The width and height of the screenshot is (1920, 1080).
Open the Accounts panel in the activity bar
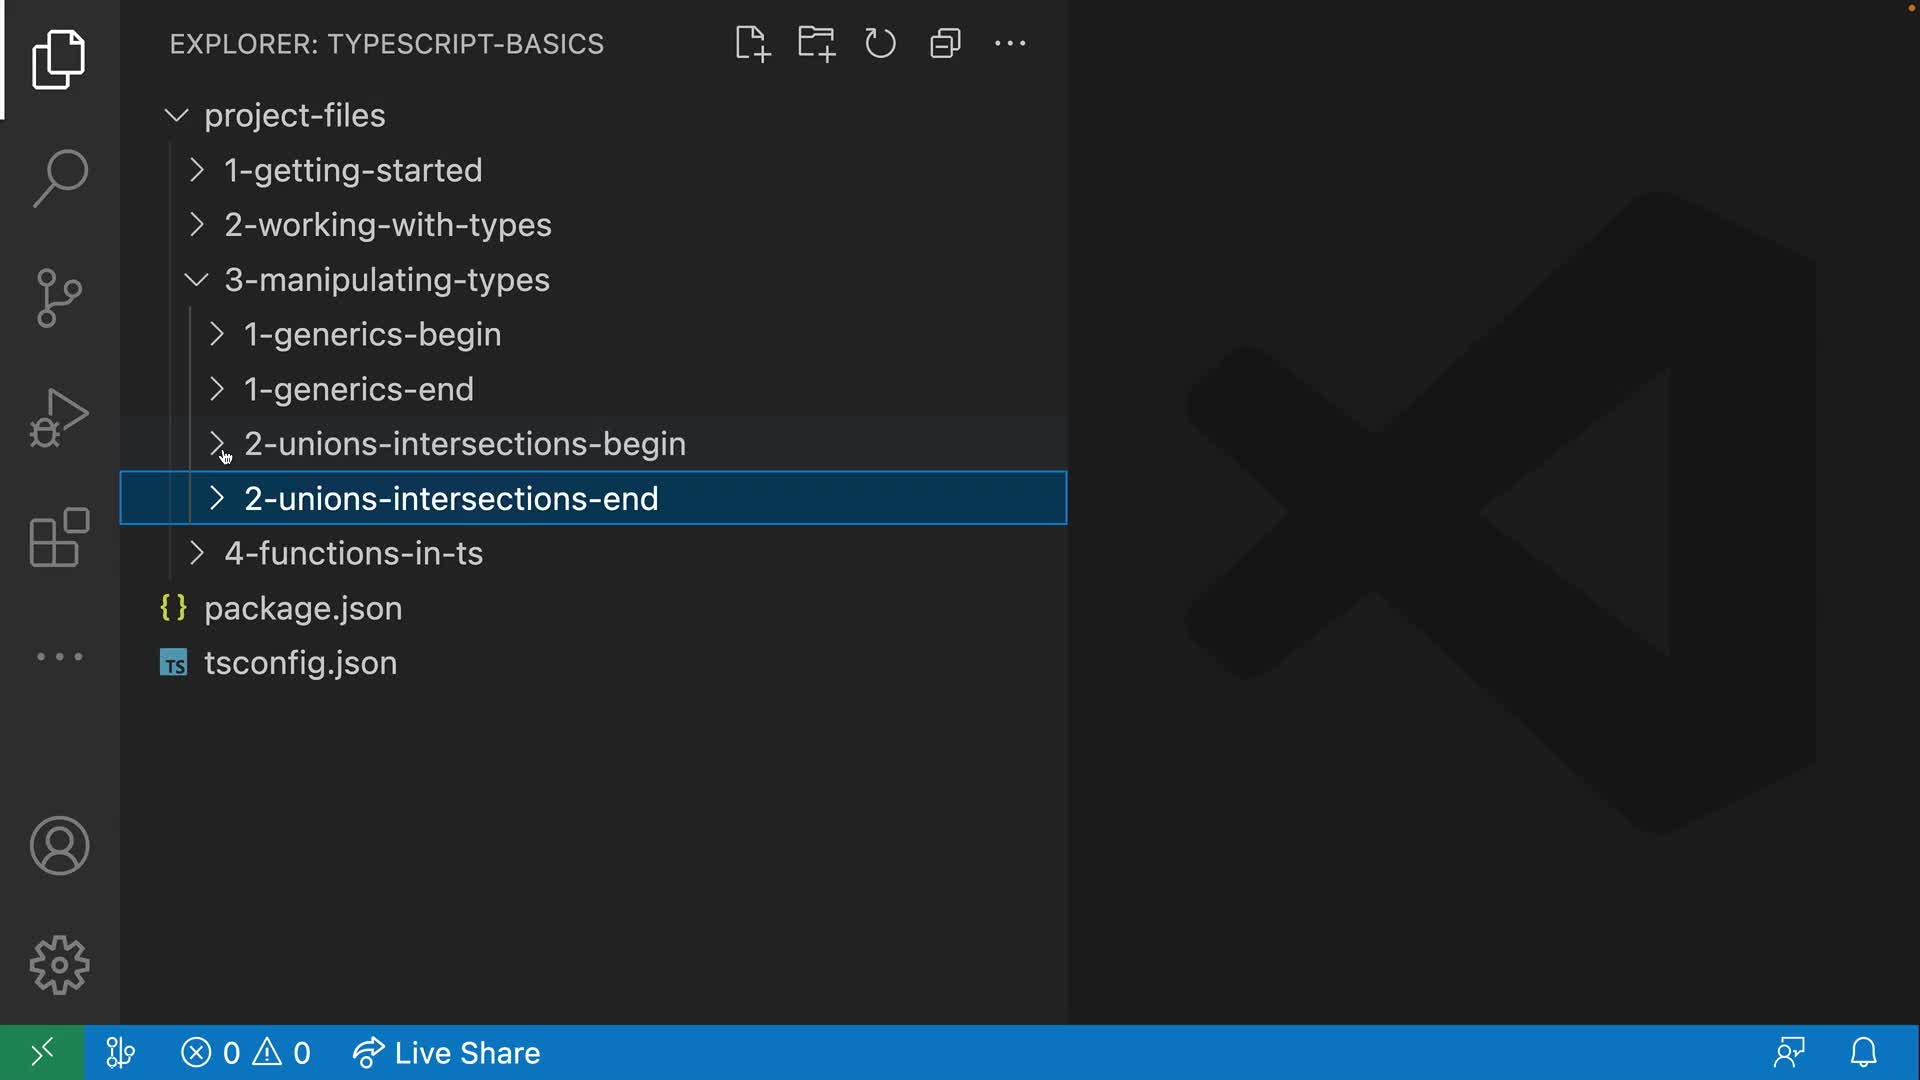tap(59, 845)
